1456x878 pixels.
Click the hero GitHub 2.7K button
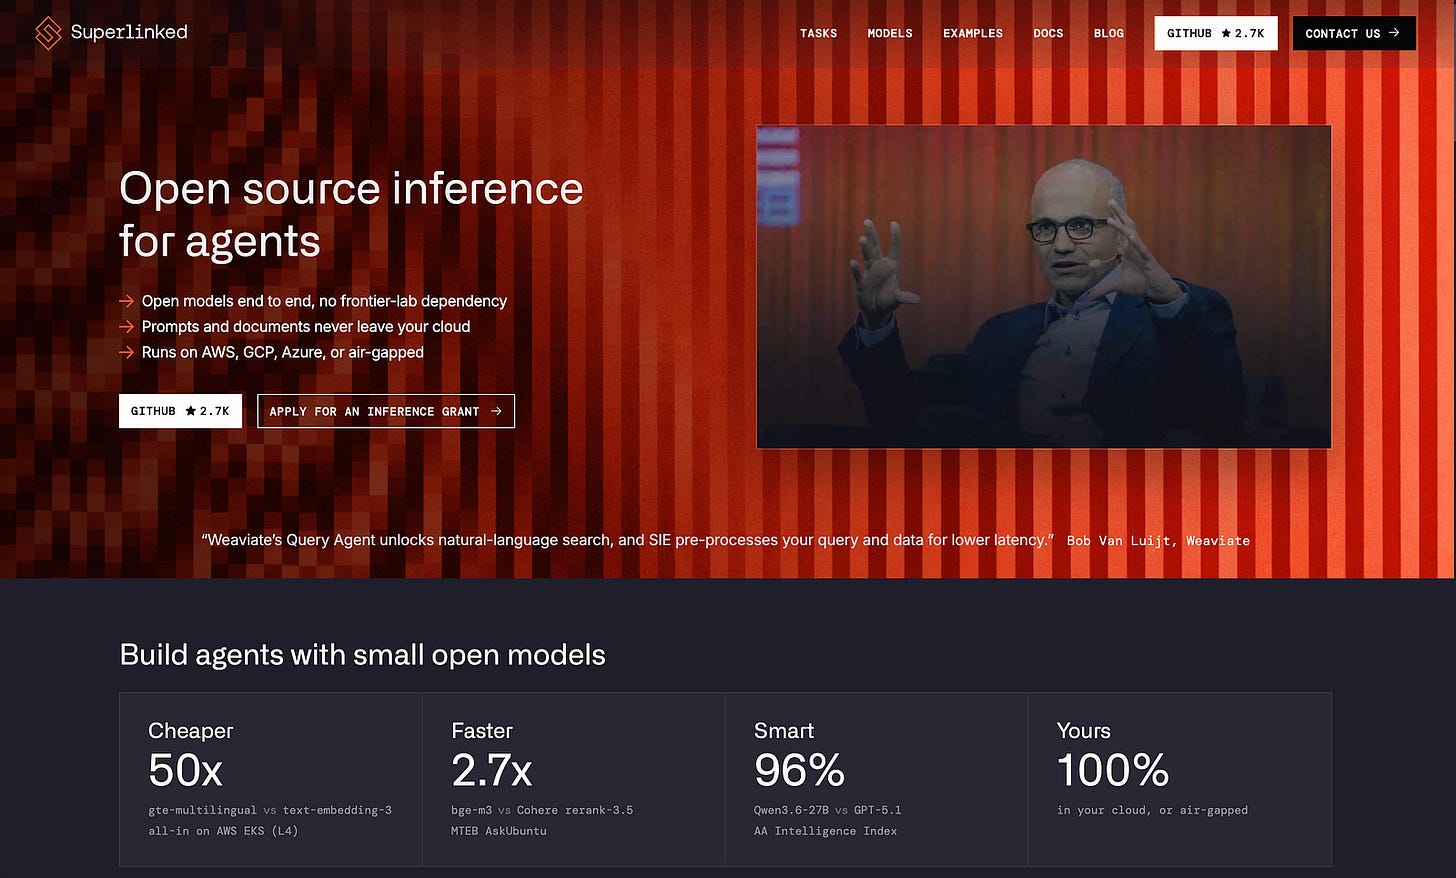pos(180,411)
